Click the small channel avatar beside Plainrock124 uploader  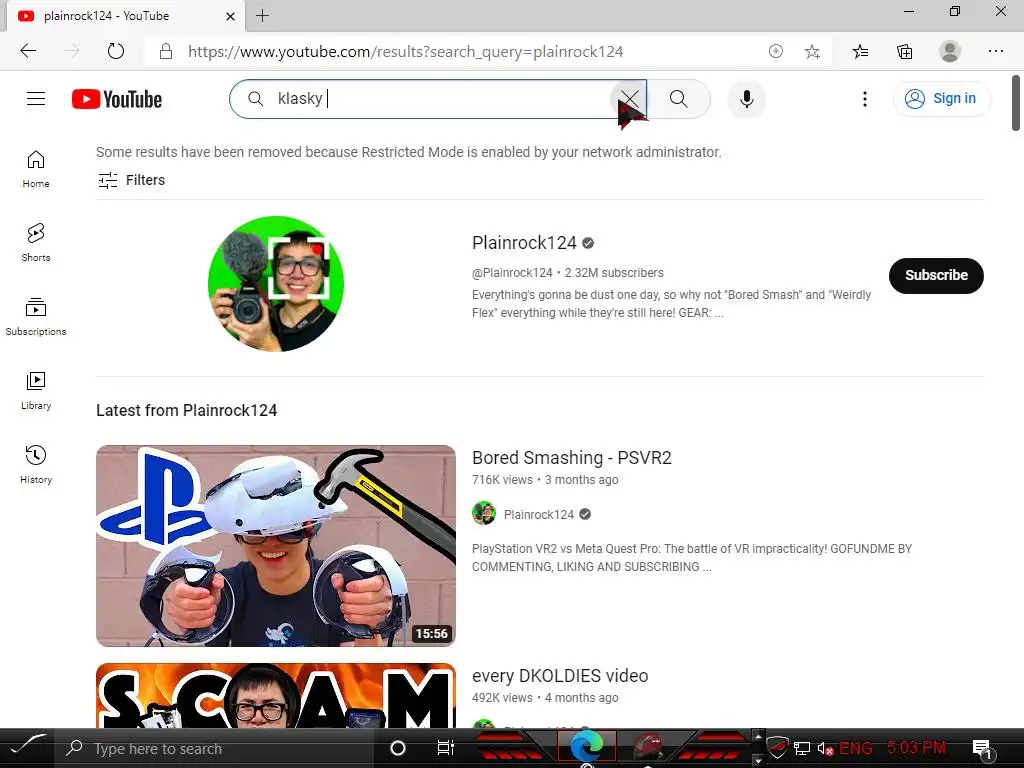(x=484, y=514)
